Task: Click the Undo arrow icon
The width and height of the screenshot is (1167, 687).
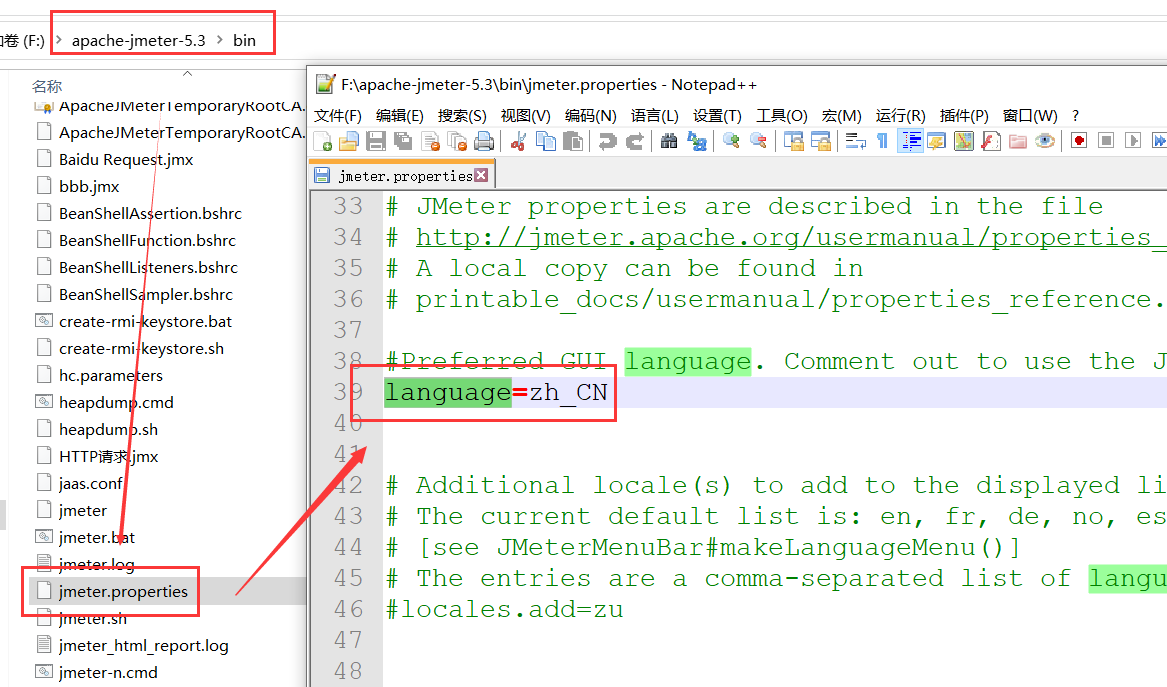Action: pos(607,141)
